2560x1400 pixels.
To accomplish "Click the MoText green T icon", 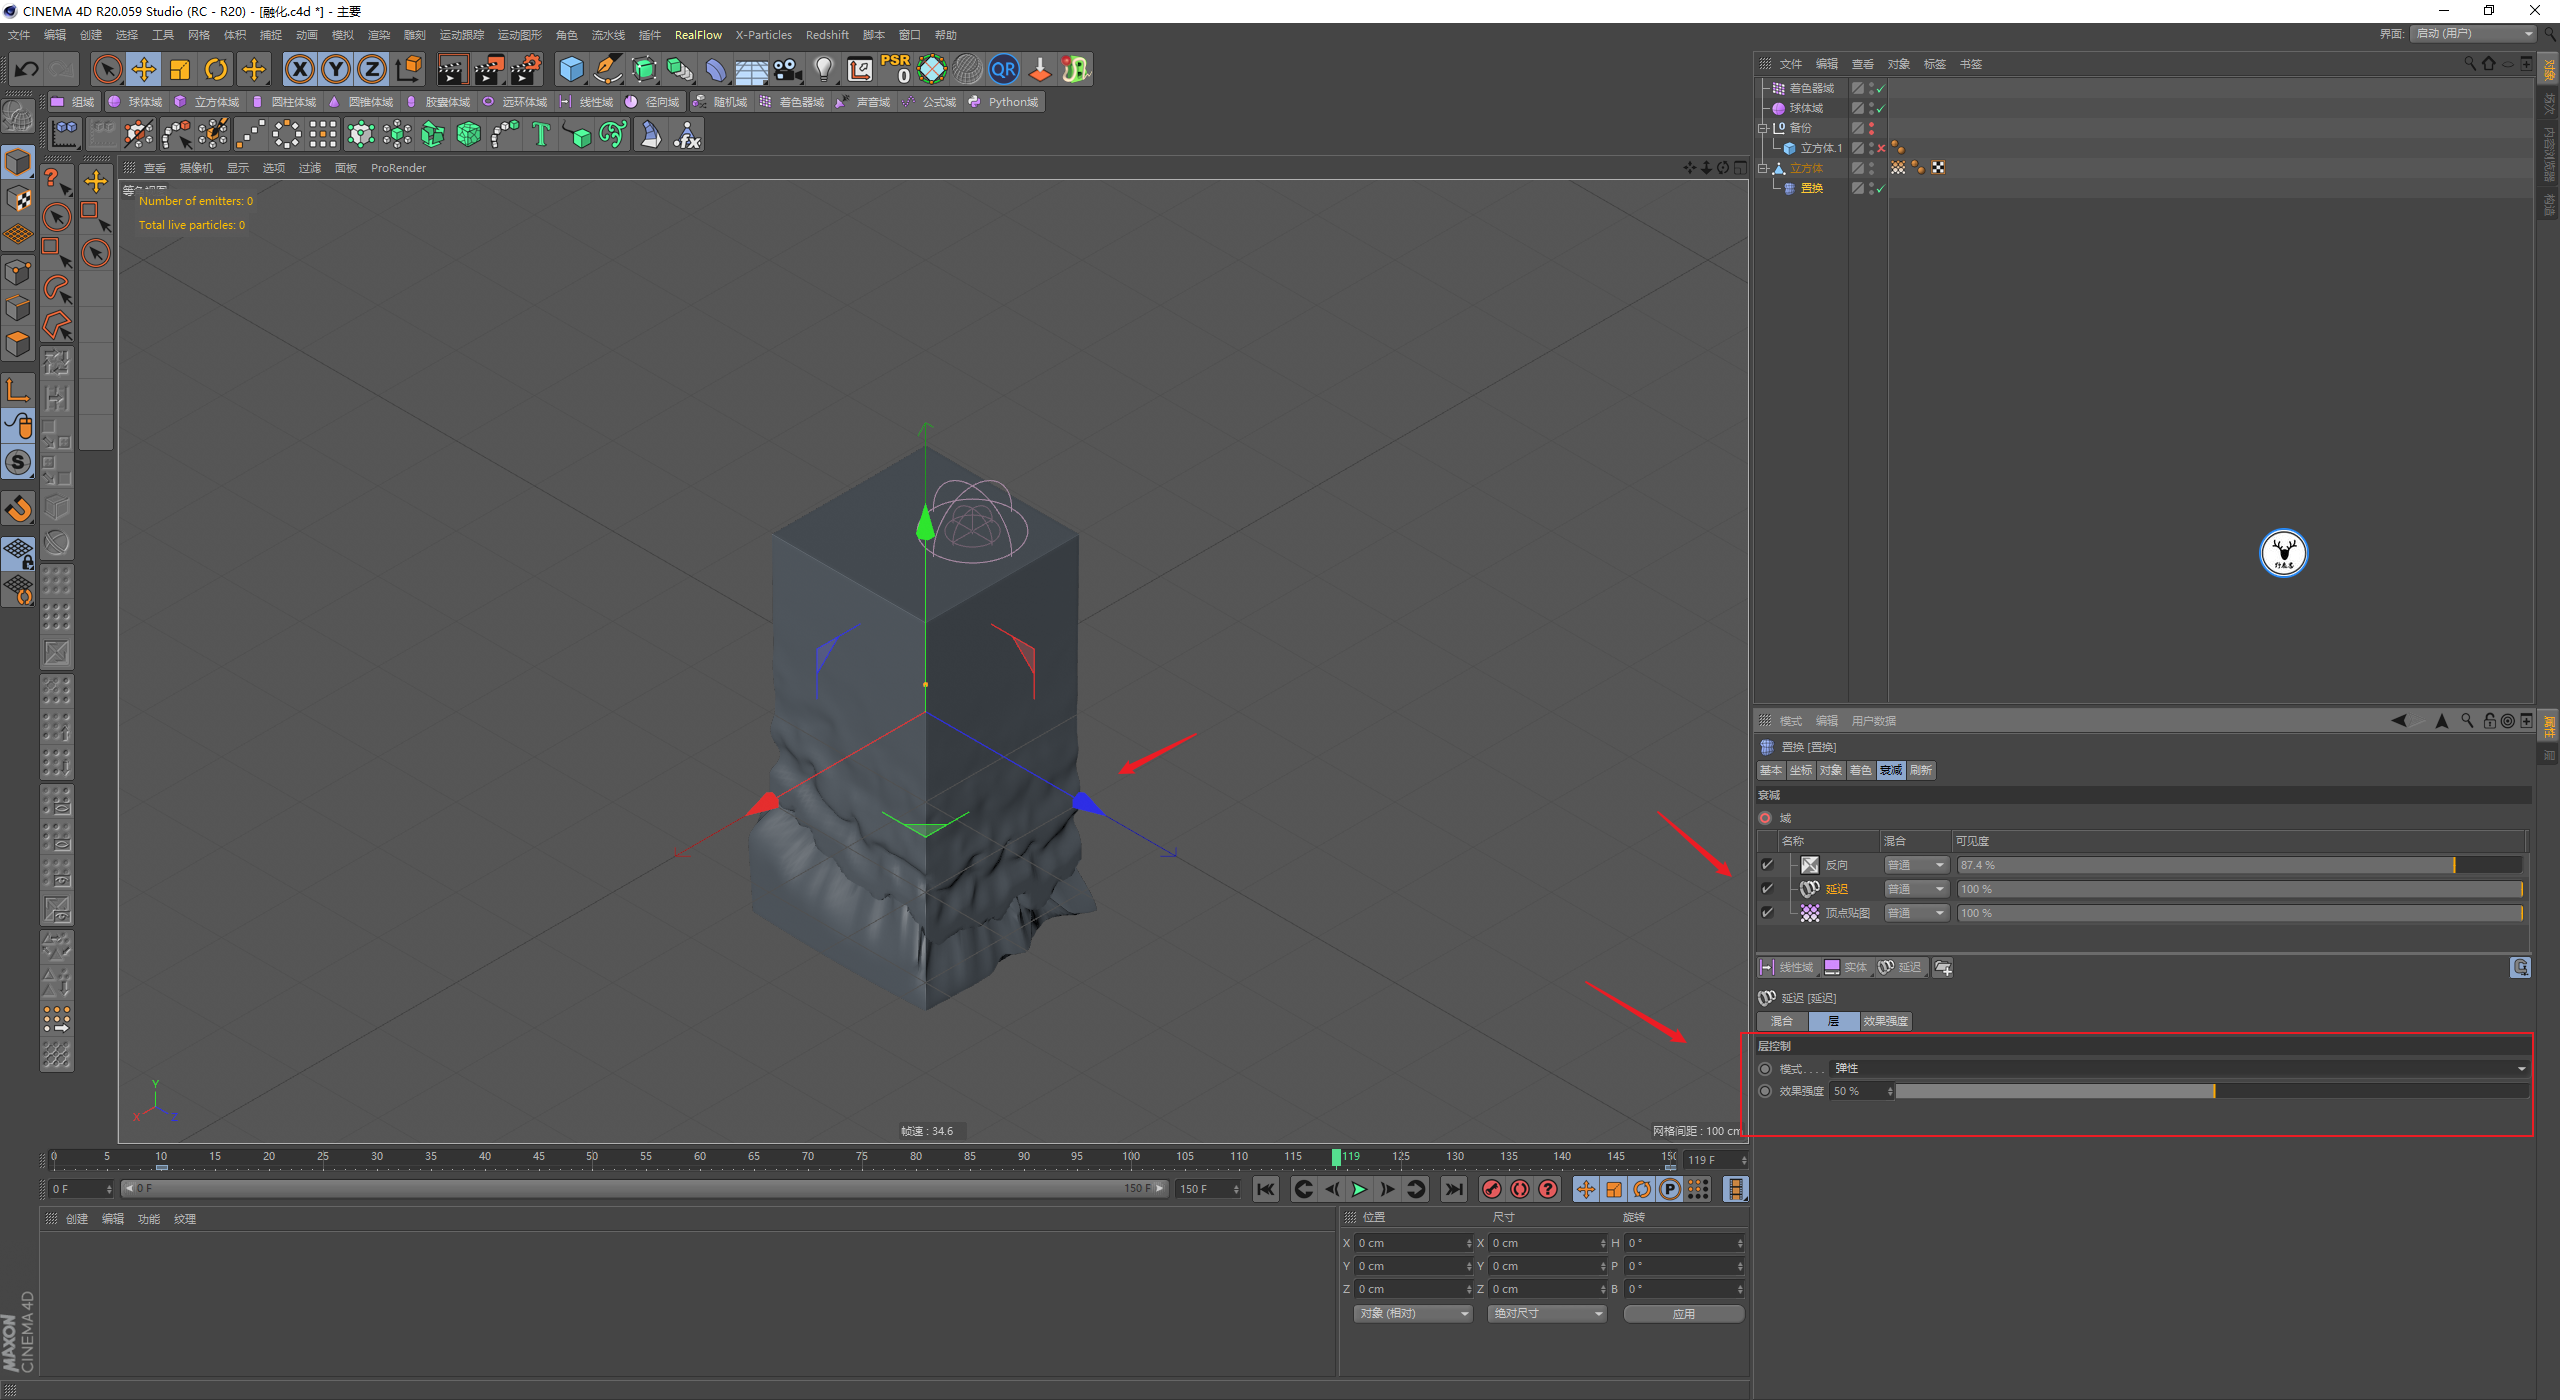I will click(541, 134).
